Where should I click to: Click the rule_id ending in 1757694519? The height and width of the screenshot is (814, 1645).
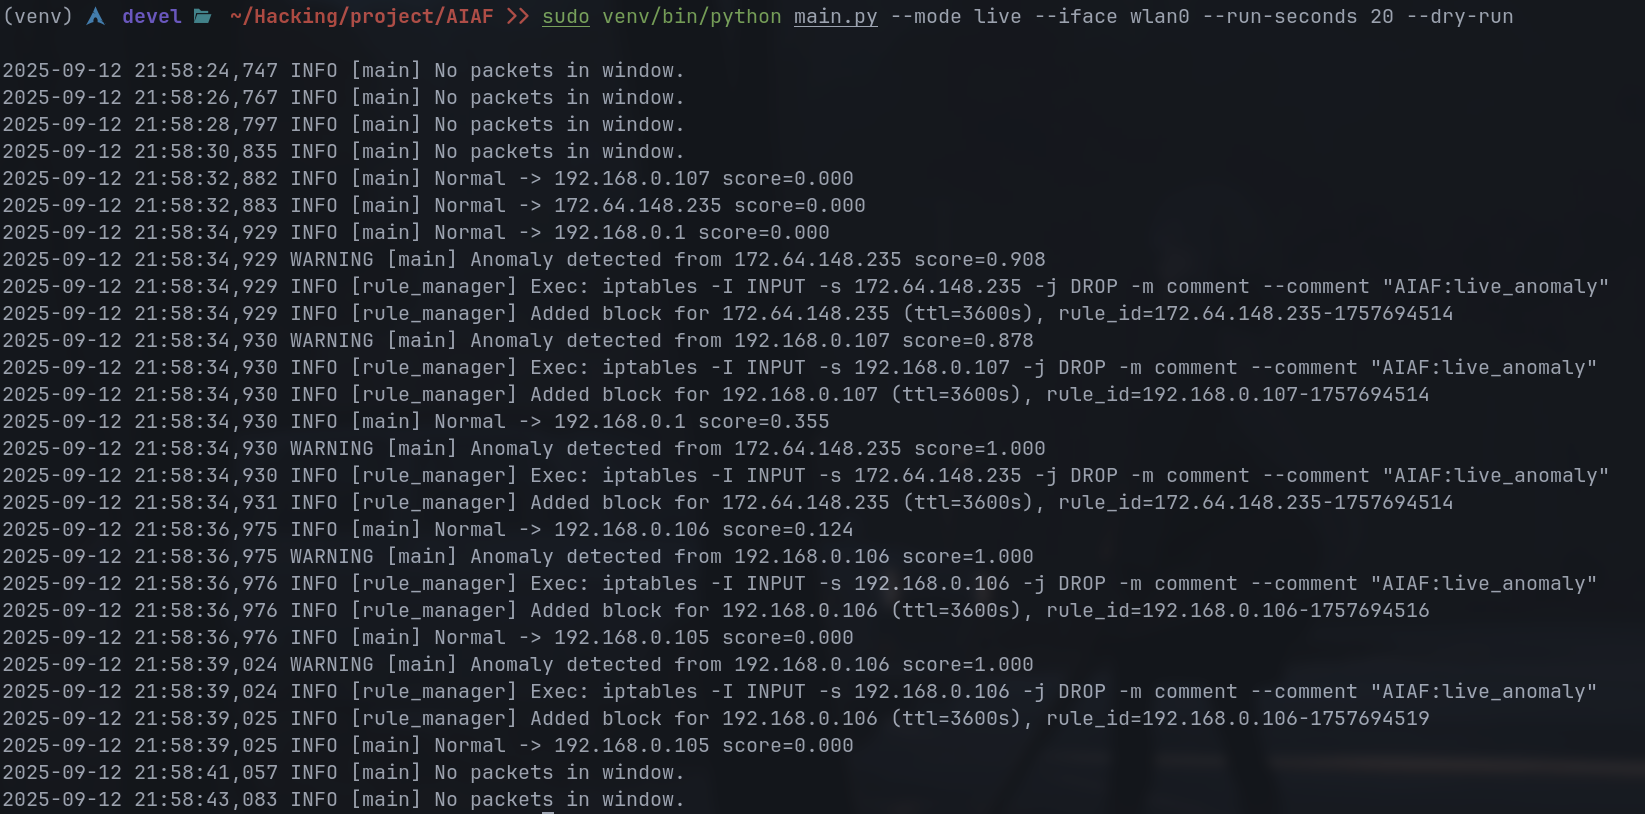click(x=1238, y=718)
